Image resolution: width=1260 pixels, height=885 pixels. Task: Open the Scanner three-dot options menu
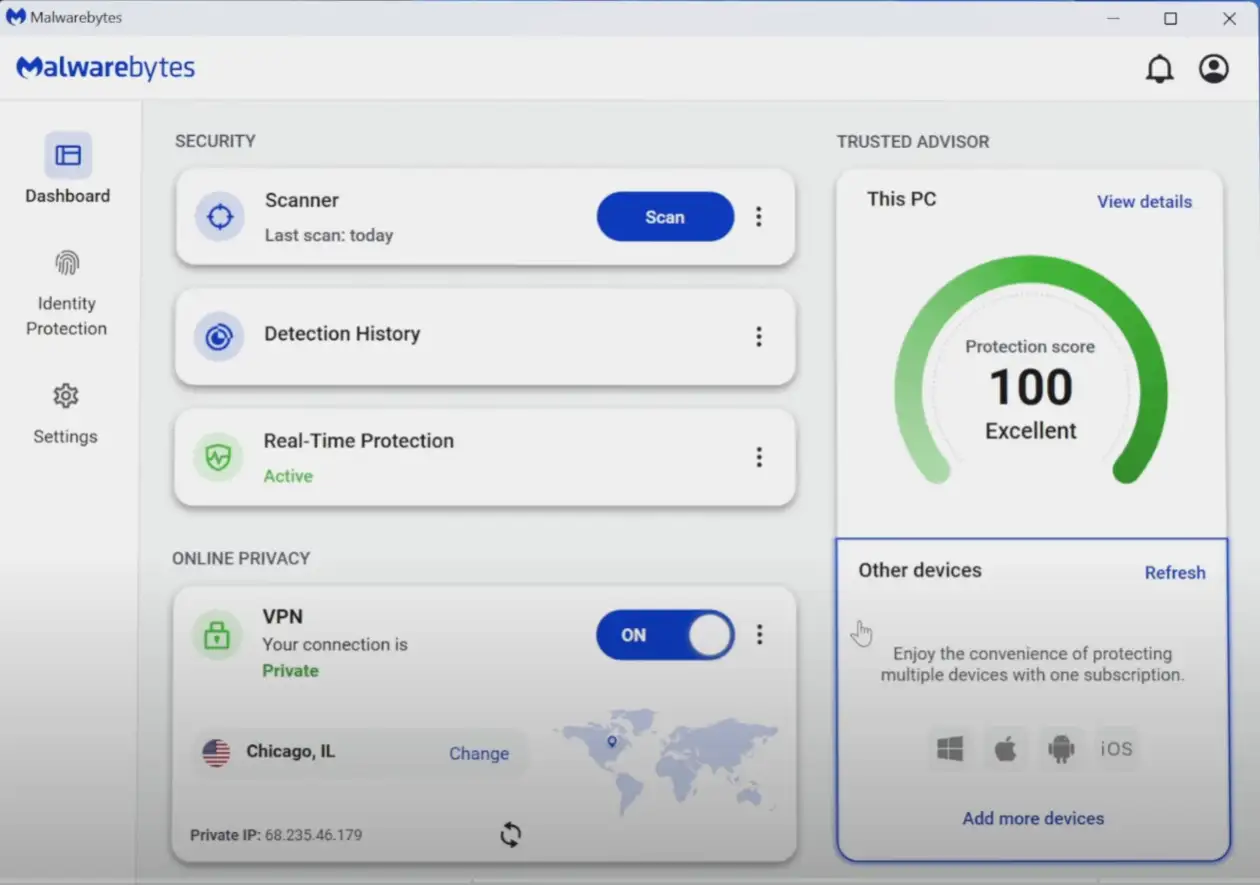coord(759,217)
